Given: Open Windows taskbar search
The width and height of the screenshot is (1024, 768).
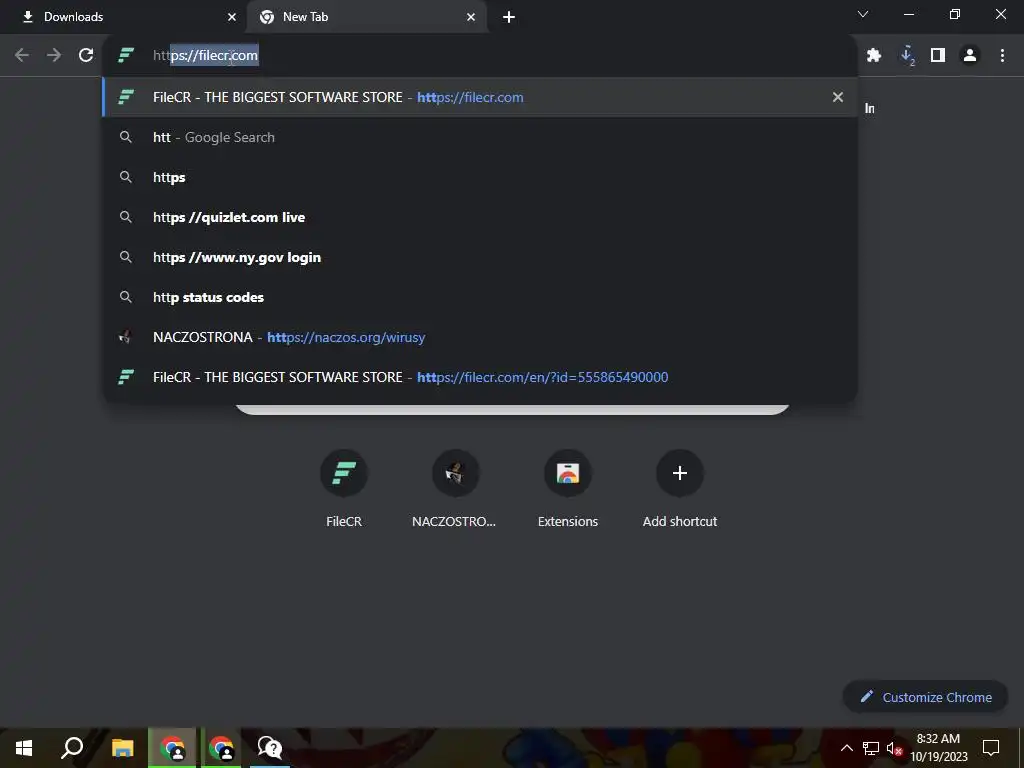Looking at the screenshot, I should pyautogui.click(x=72, y=748).
